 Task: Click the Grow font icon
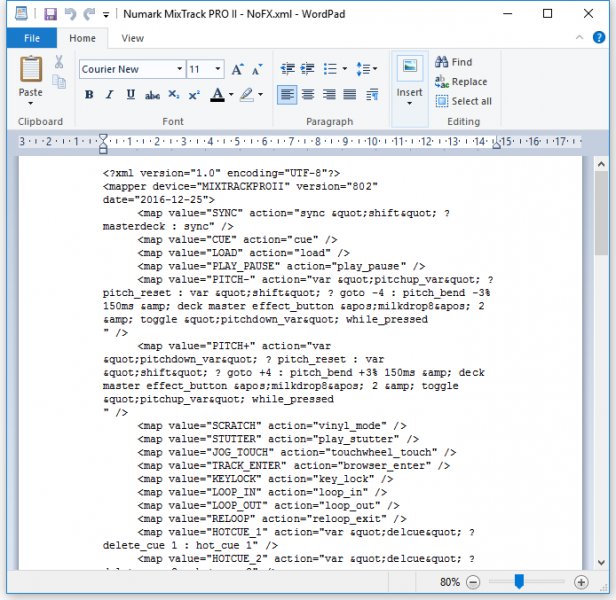[237, 69]
